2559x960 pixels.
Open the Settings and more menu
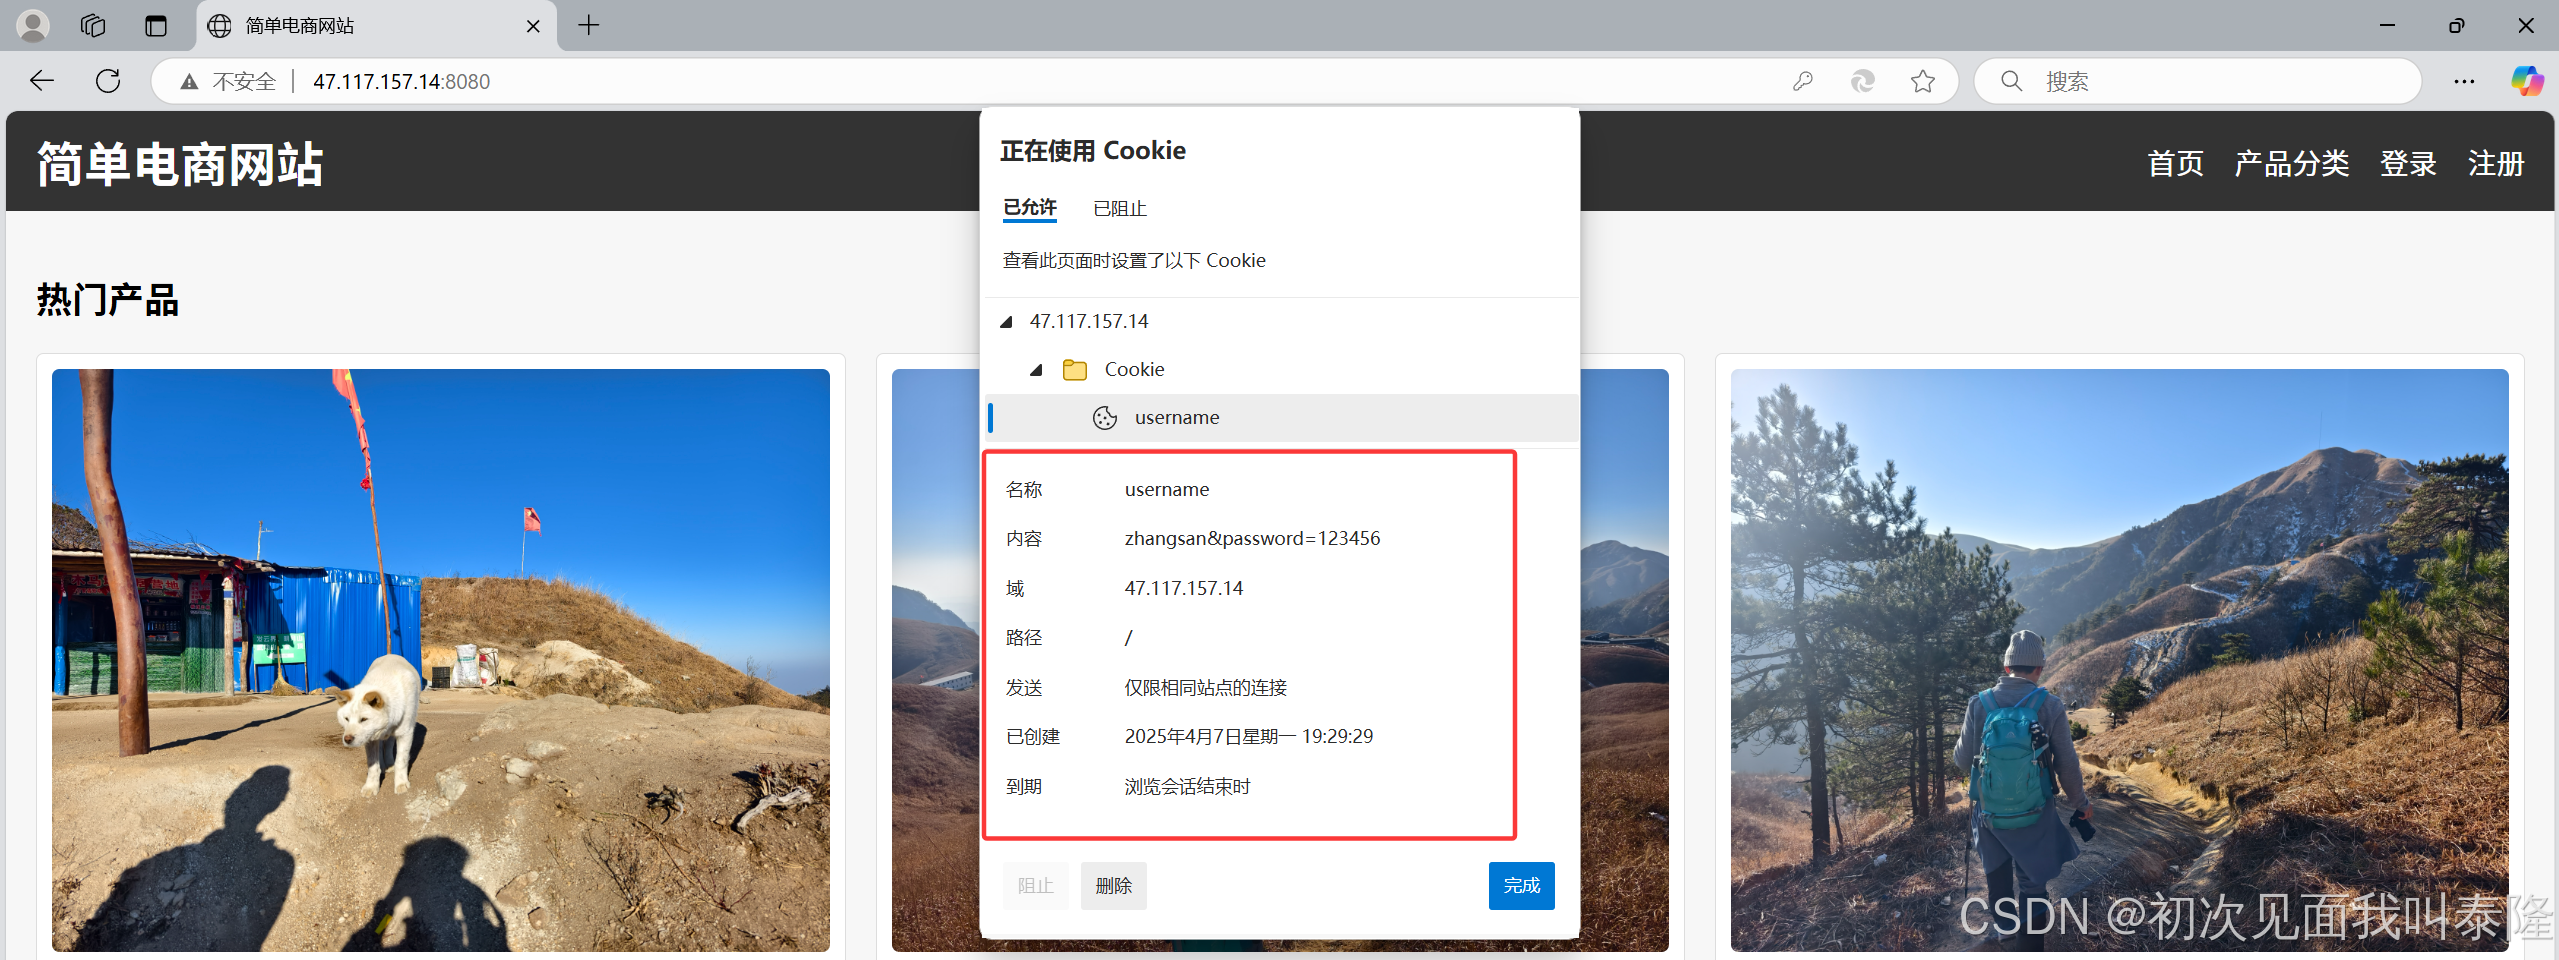2464,81
